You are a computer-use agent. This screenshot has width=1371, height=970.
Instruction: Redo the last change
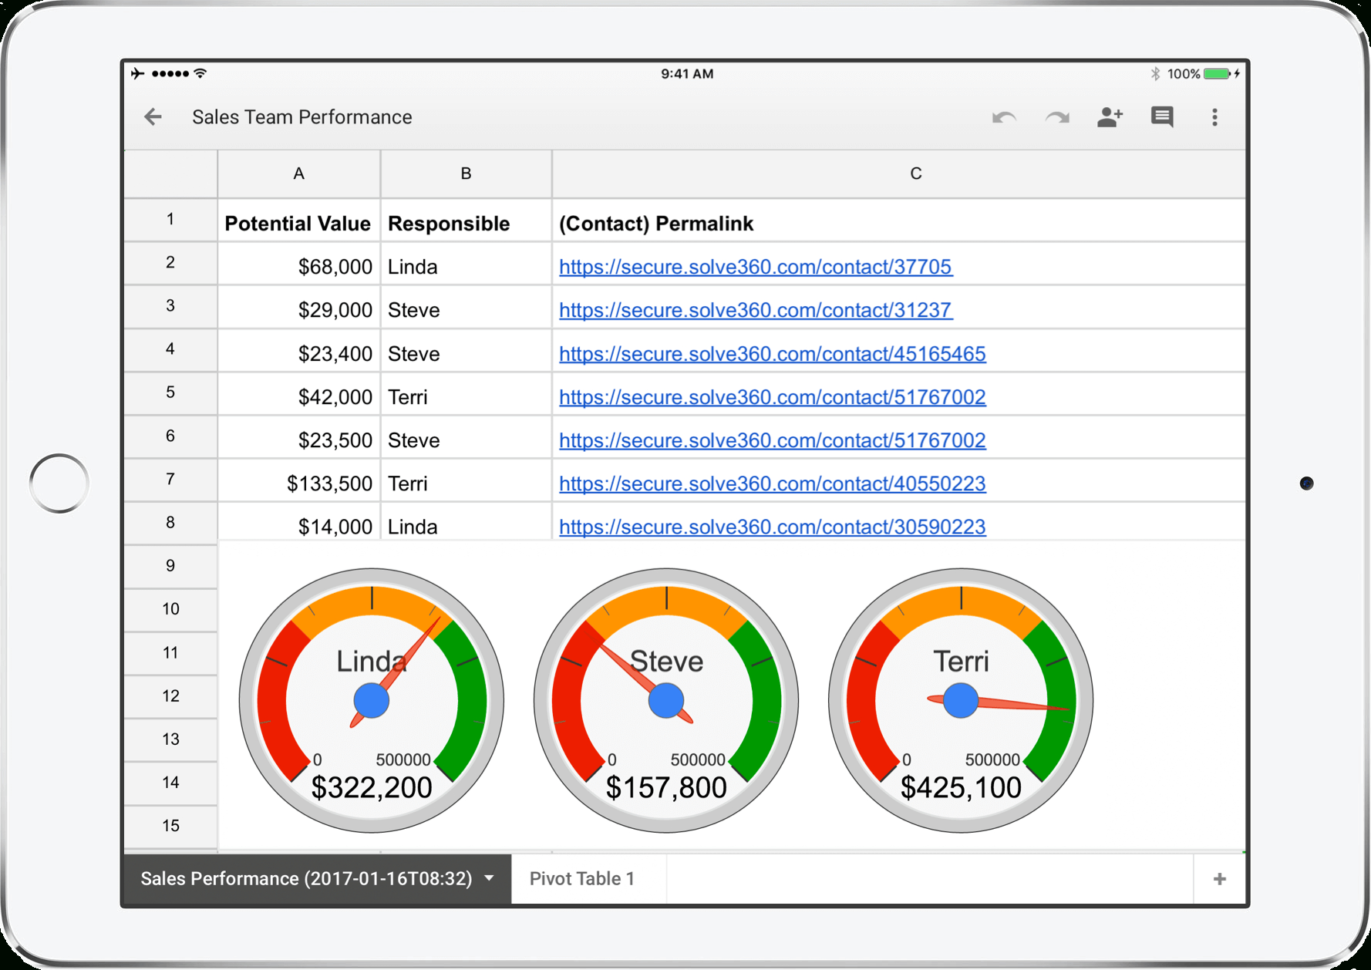point(1056,116)
